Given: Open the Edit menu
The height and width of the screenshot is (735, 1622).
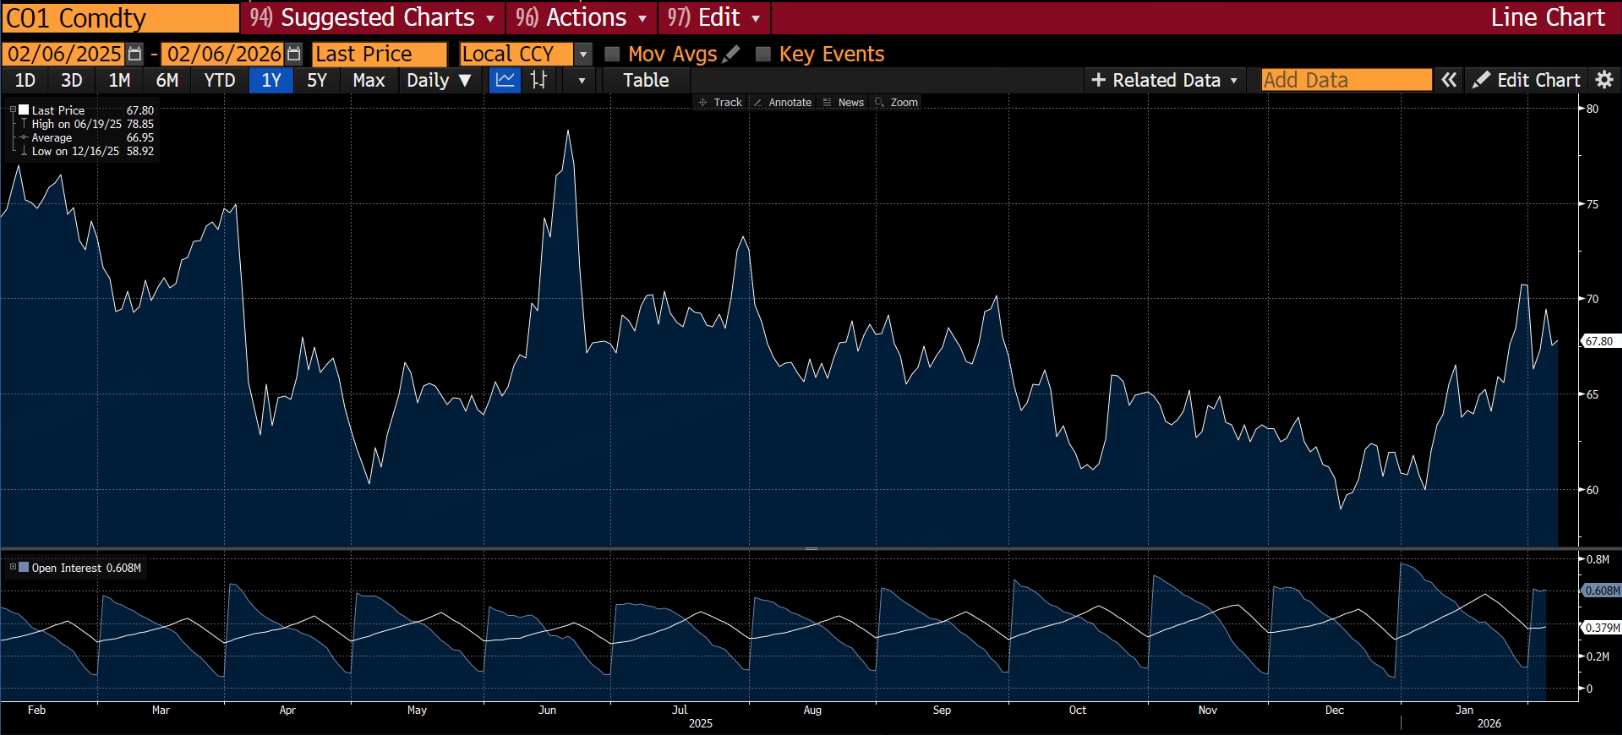Looking at the screenshot, I should [x=714, y=18].
